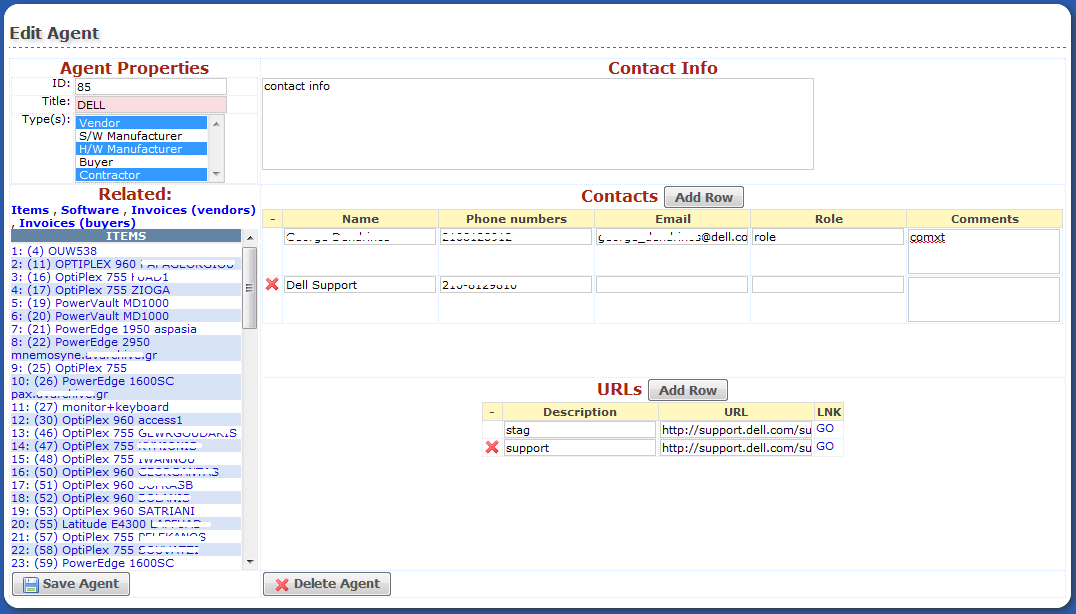Focus the 'support' description field

pos(580,448)
